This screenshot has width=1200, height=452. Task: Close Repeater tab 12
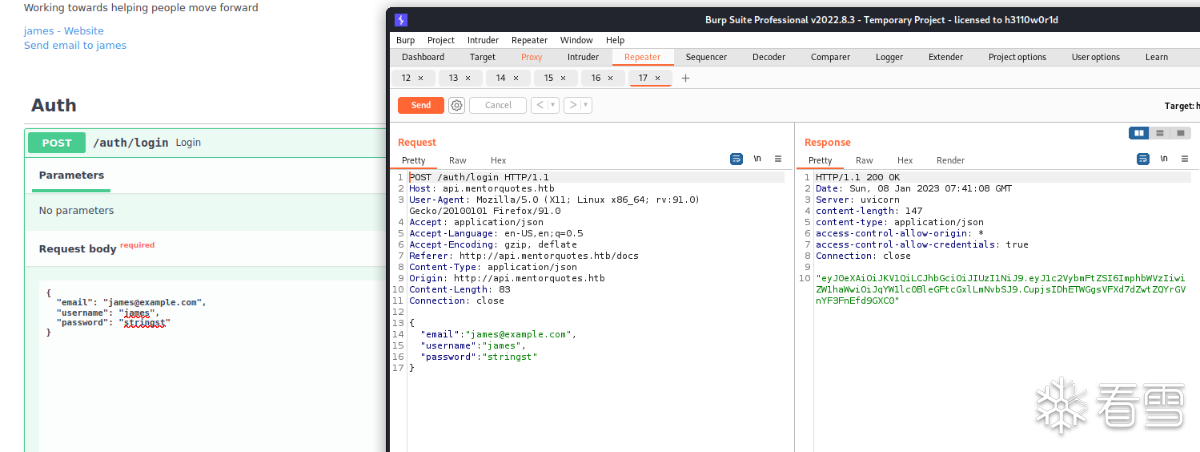coord(420,78)
